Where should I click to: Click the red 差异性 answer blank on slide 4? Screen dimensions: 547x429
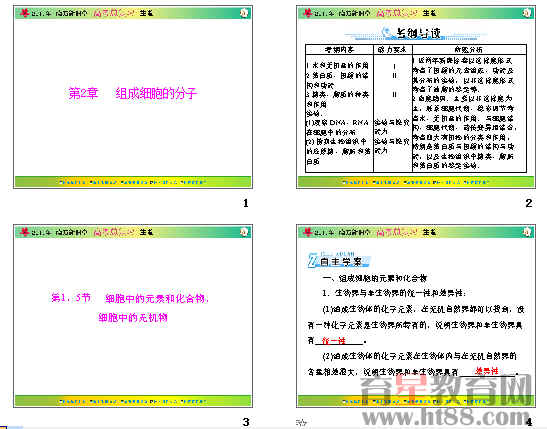pyautogui.click(x=487, y=371)
